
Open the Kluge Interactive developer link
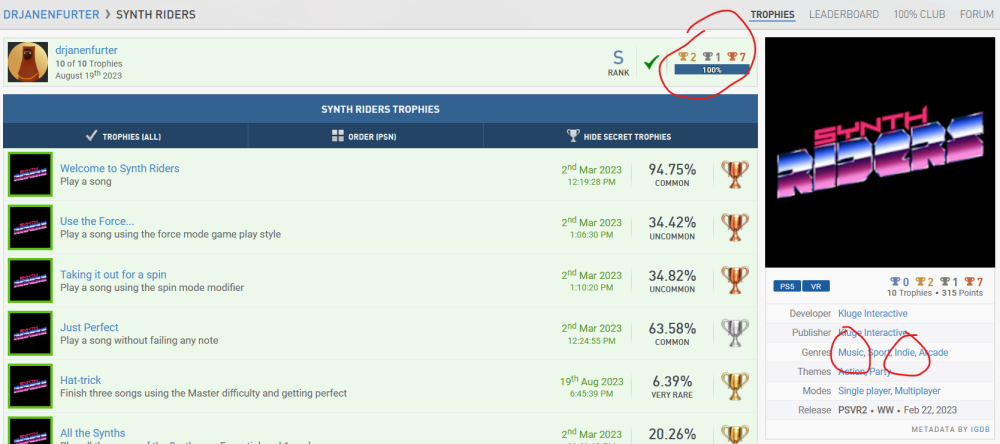[x=872, y=313]
